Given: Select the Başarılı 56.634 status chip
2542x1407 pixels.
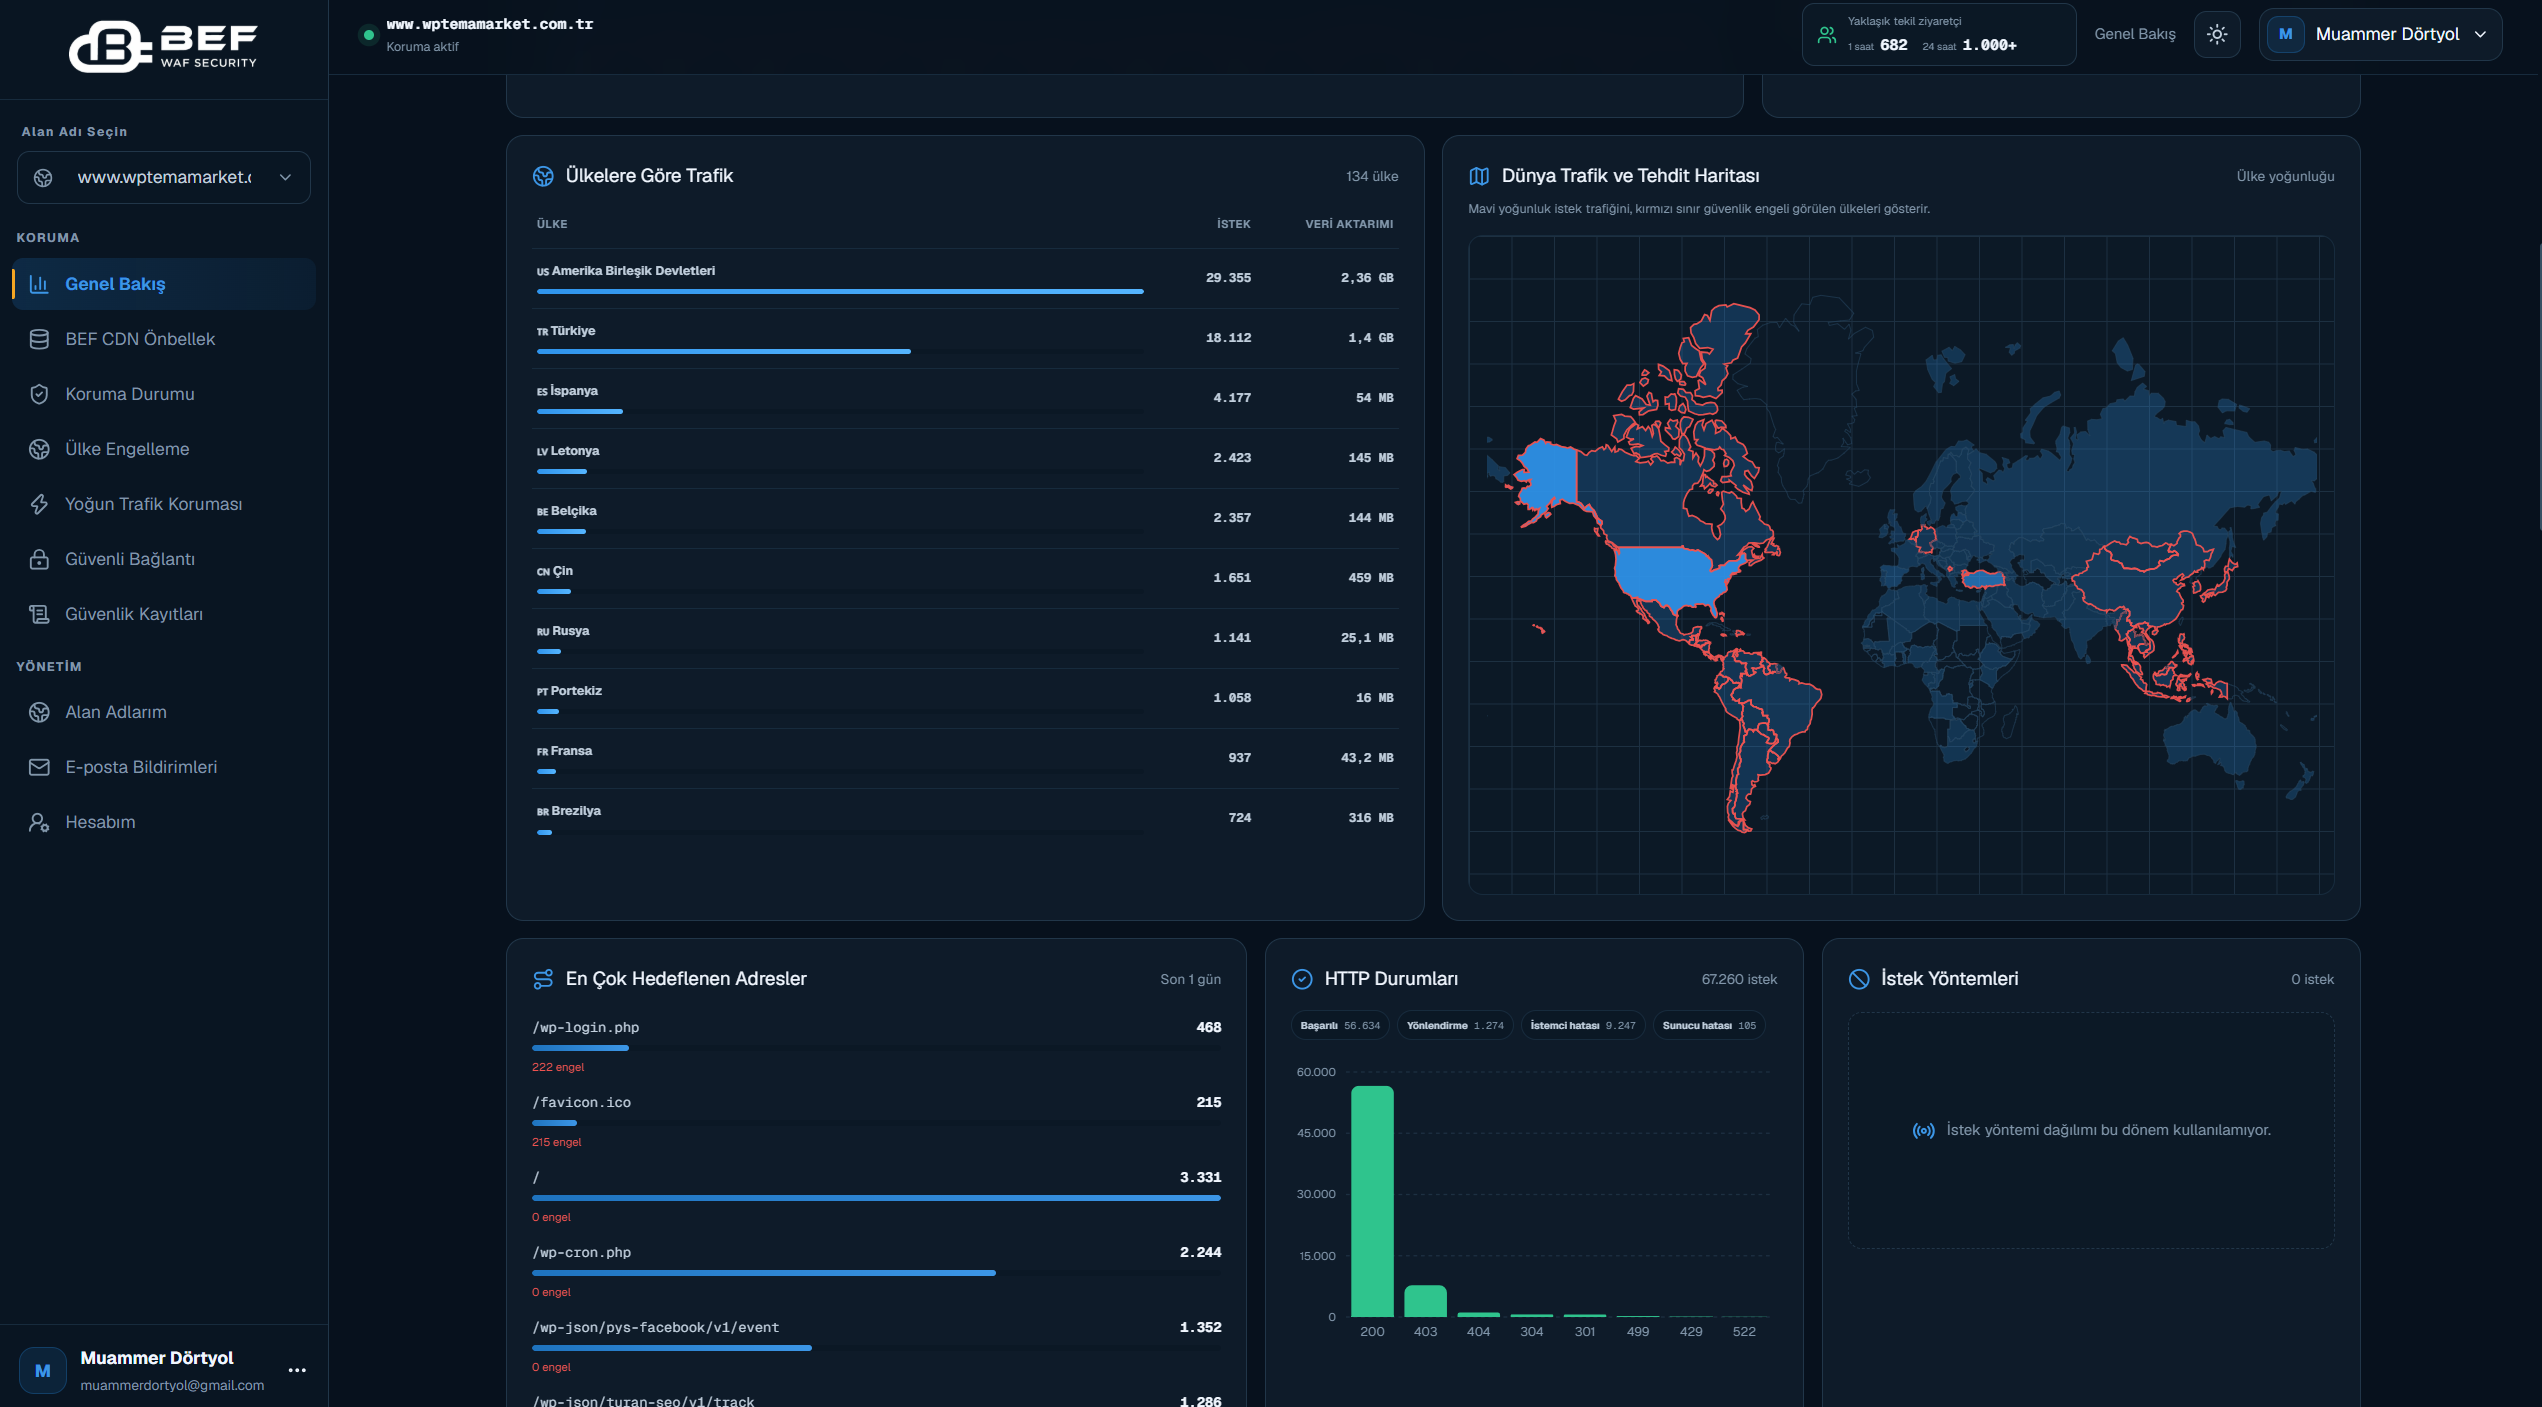Looking at the screenshot, I should tap(1340, 1026).
